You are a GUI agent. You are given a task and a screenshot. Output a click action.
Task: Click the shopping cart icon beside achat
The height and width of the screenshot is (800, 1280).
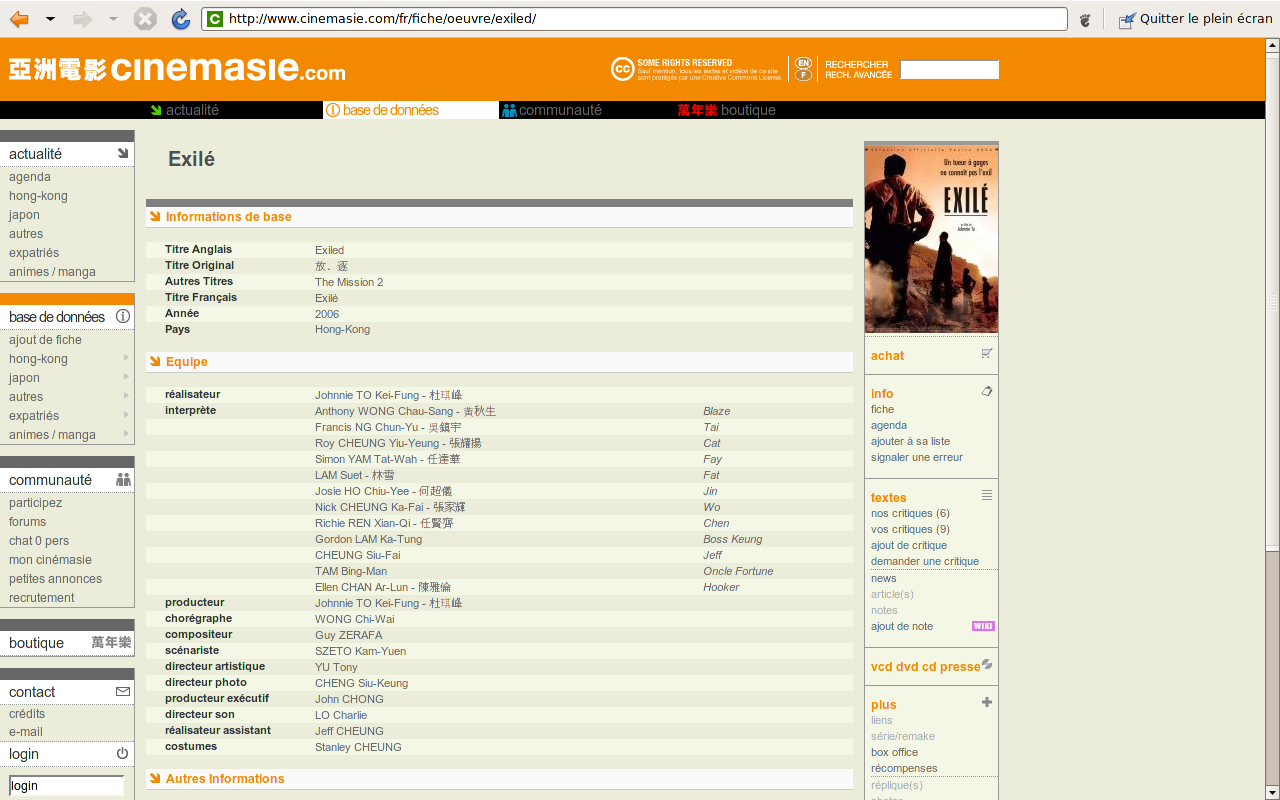click(987, 354)
